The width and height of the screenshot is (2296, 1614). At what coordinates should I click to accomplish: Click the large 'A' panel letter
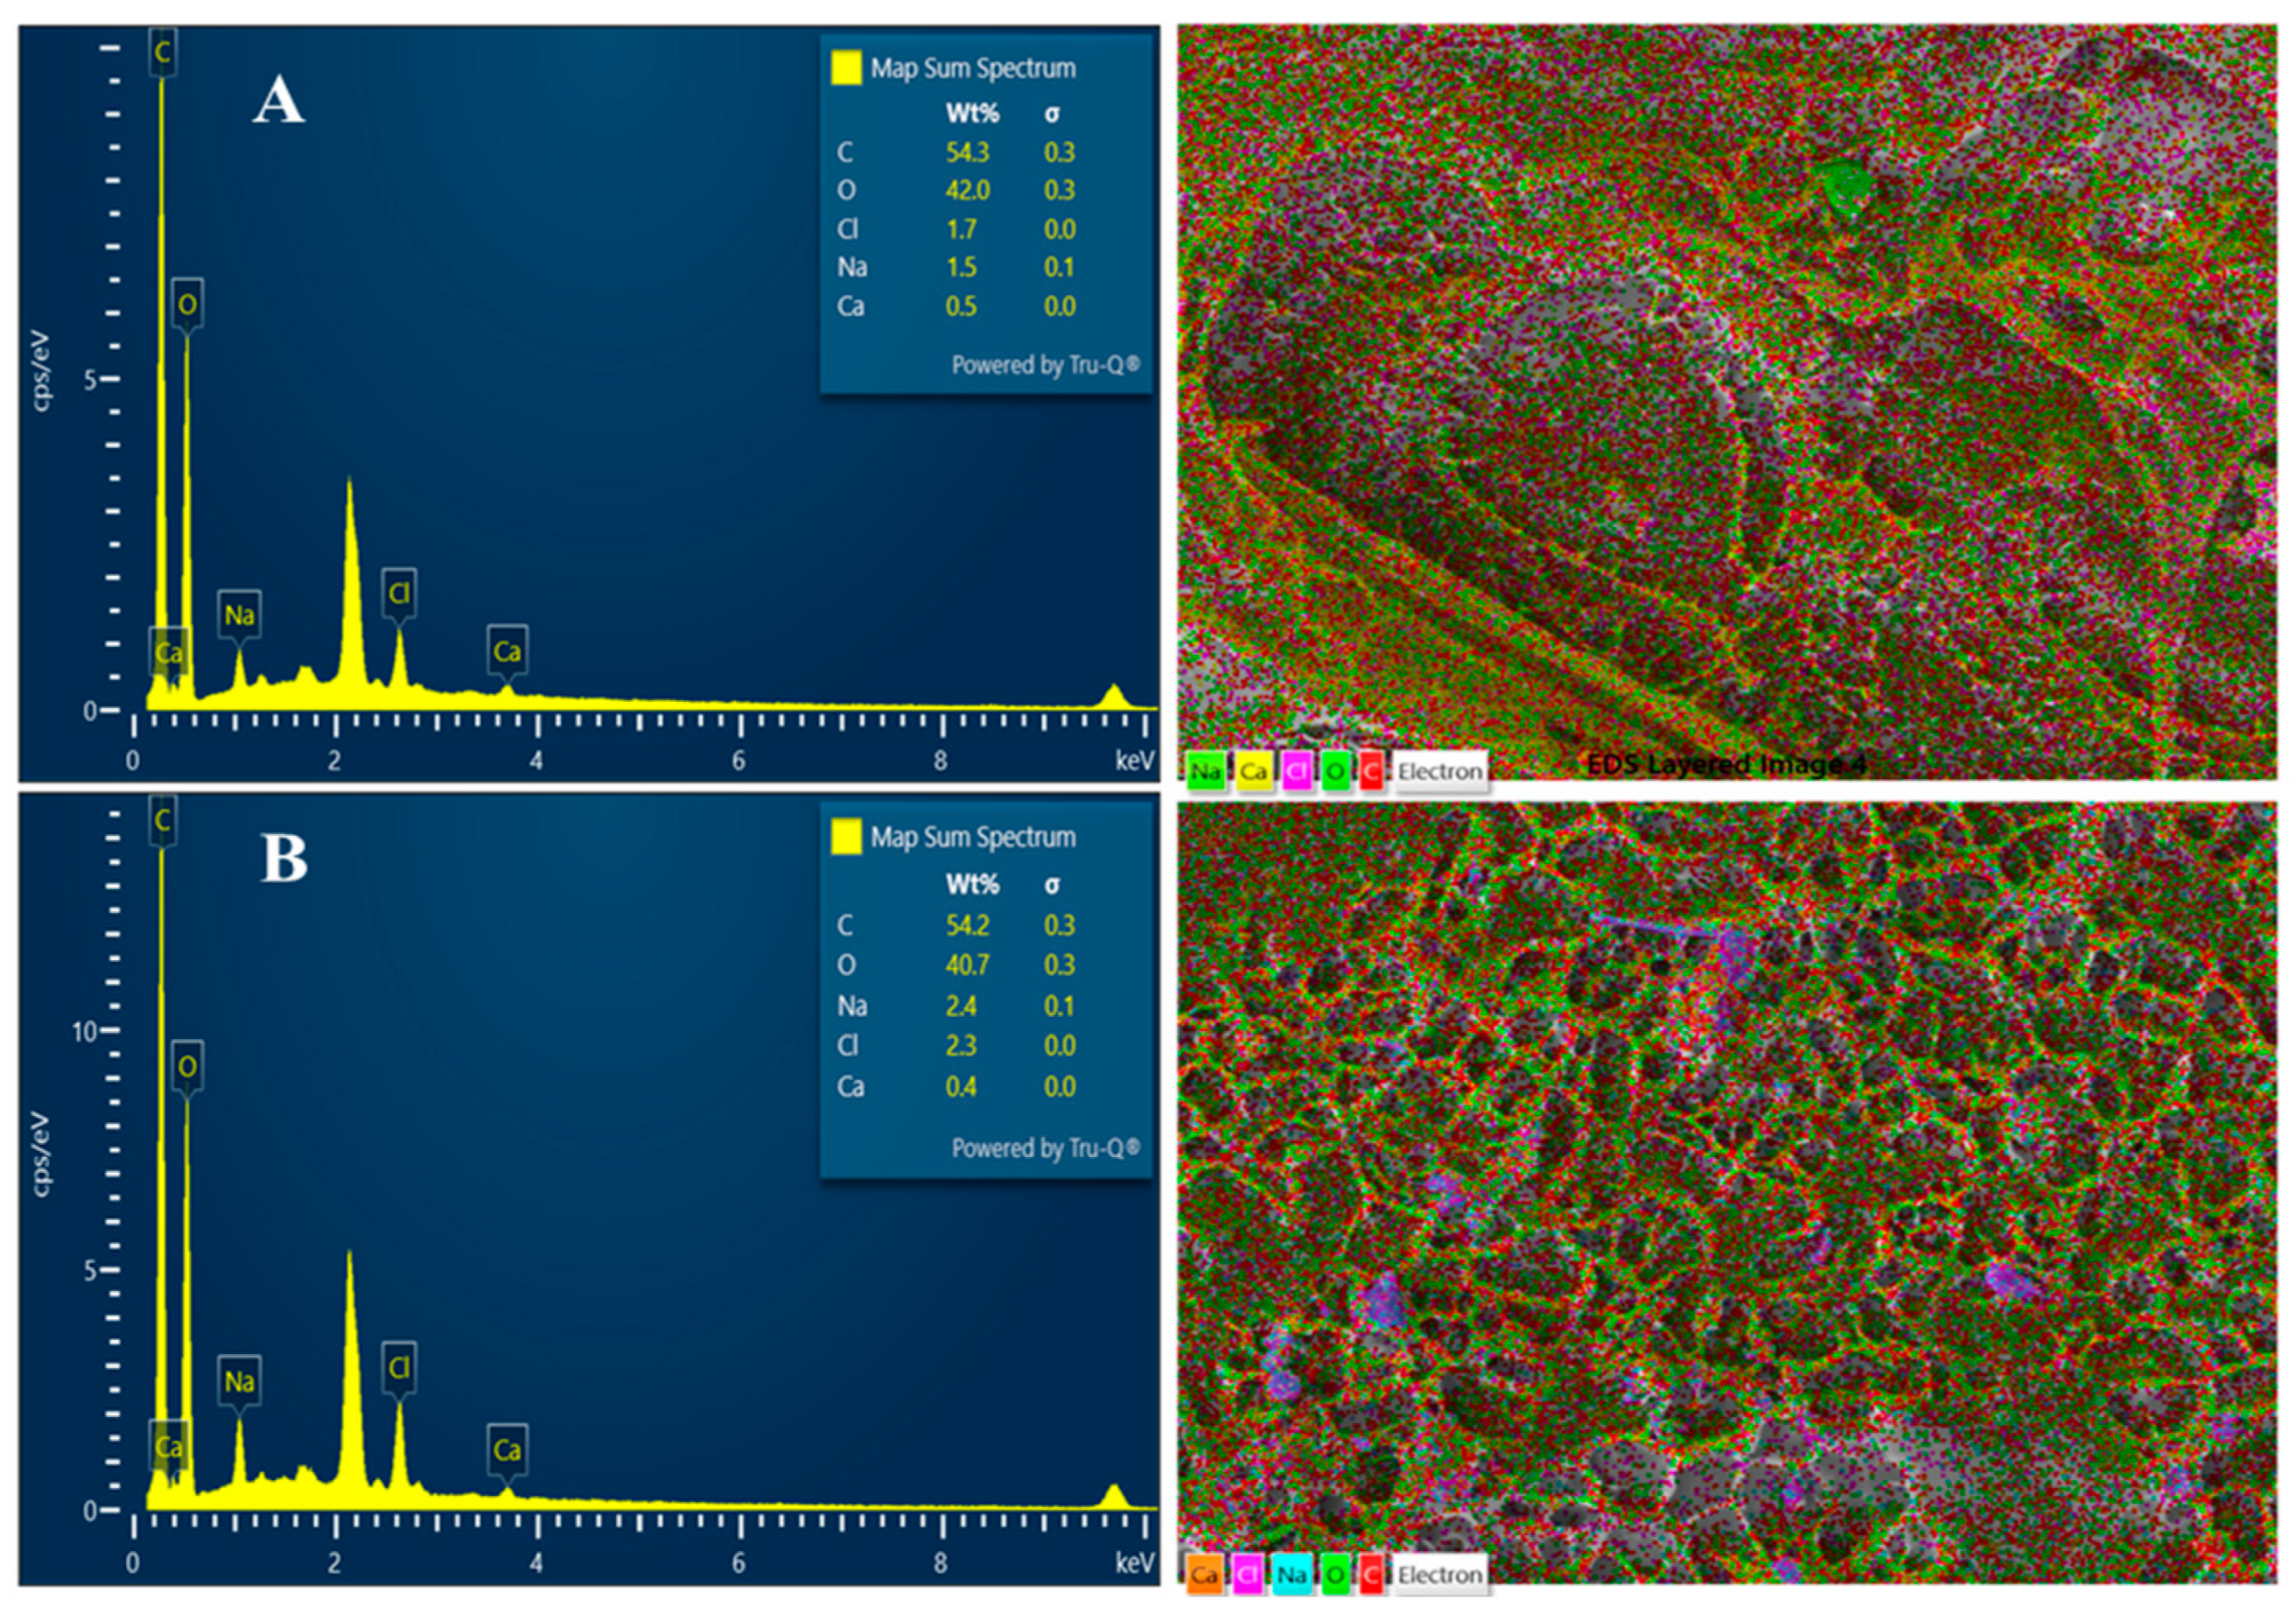278,101
